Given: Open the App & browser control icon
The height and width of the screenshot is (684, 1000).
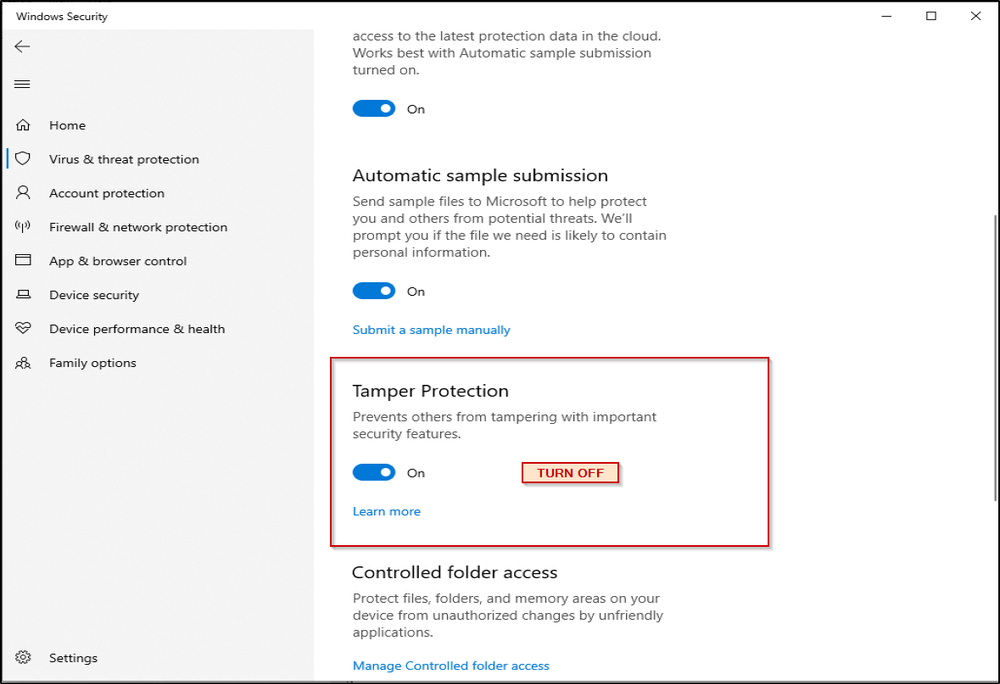Looking at the screenshot, I should coord(22,261).
